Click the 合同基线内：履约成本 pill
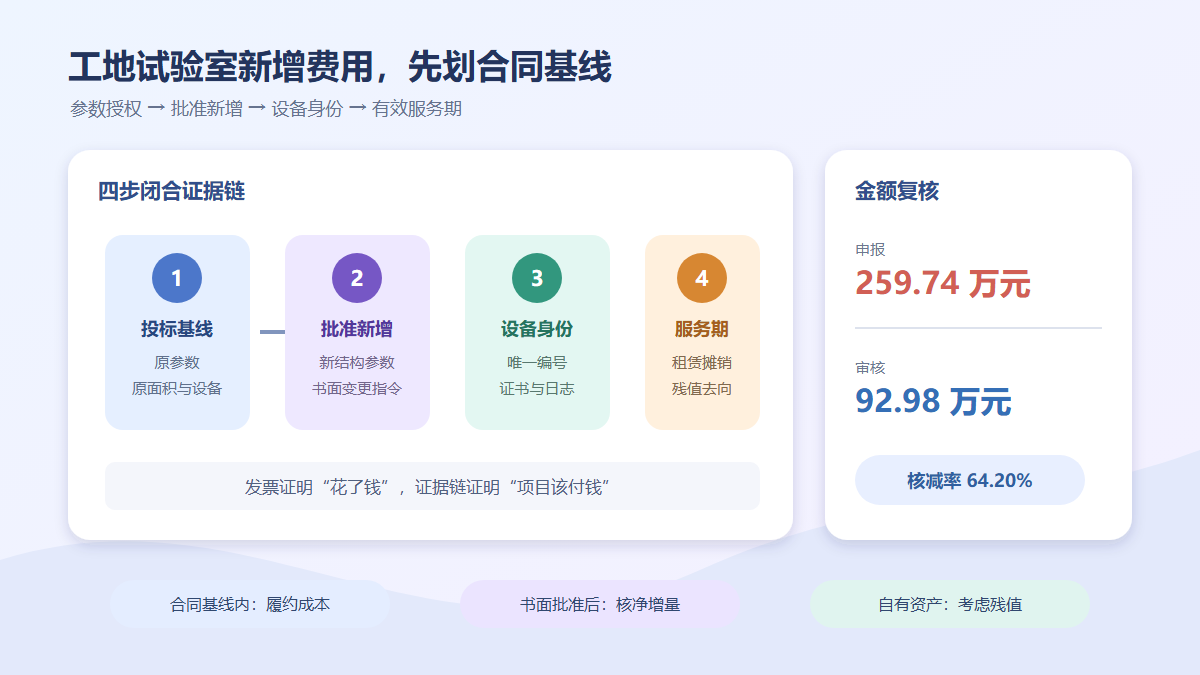This screenshot has height=675, width=1200. 249,604
